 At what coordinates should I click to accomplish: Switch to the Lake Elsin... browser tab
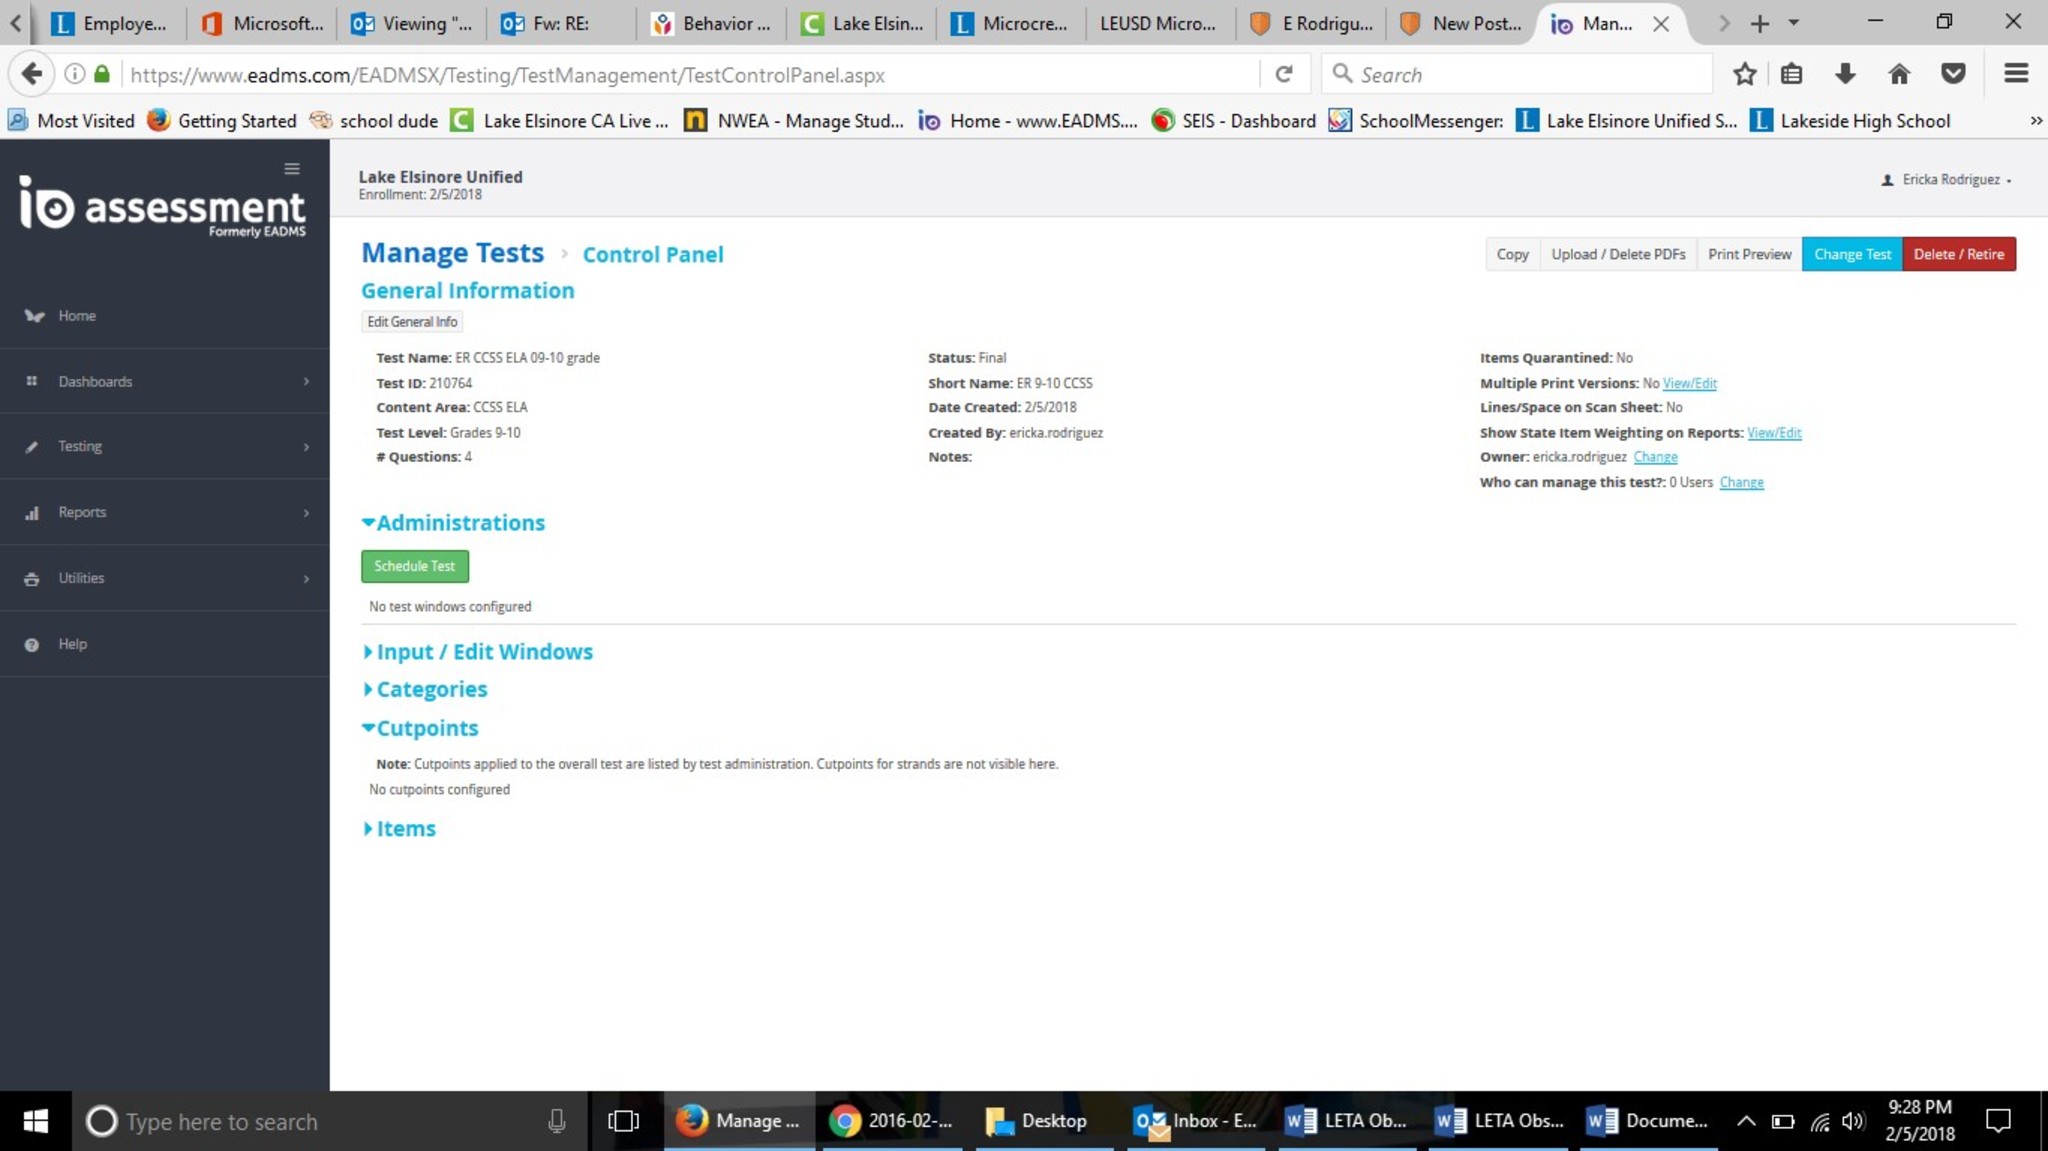(862, 23)
